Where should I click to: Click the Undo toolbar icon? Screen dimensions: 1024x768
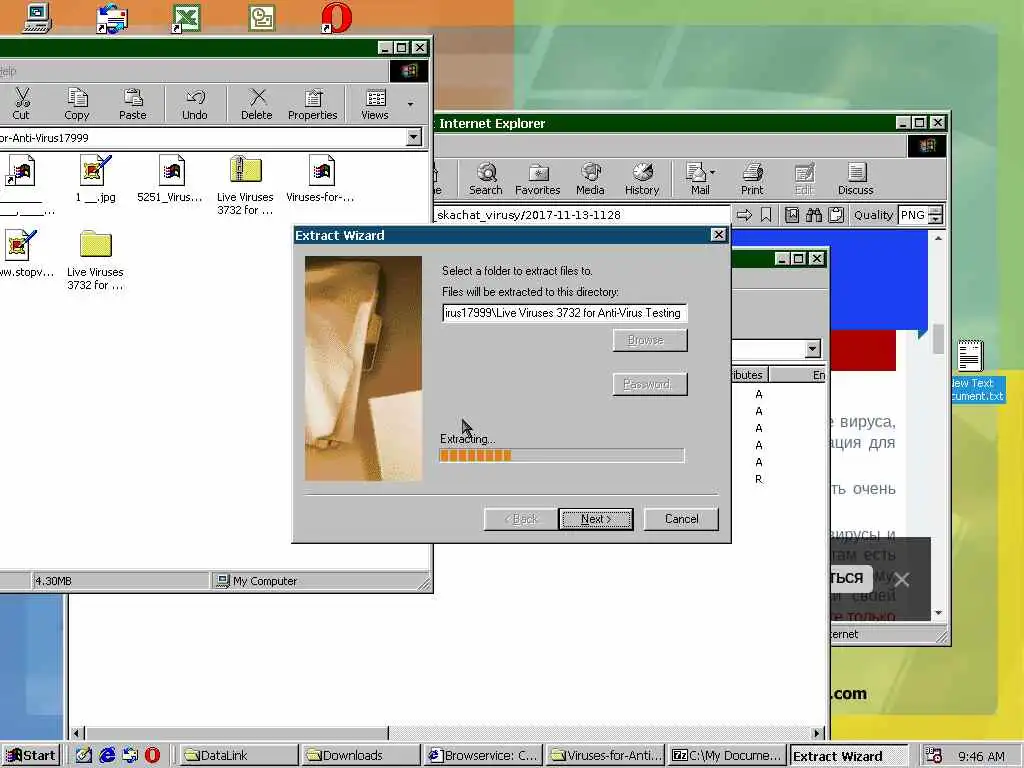[195, 104]
